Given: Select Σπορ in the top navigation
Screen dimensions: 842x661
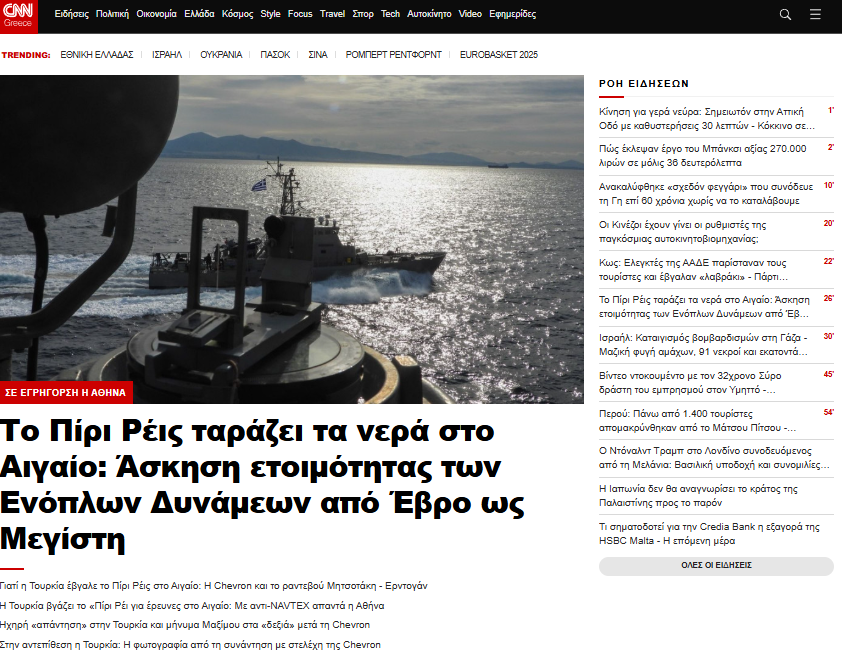Looking at the screenshot, I should pos(363,14).
